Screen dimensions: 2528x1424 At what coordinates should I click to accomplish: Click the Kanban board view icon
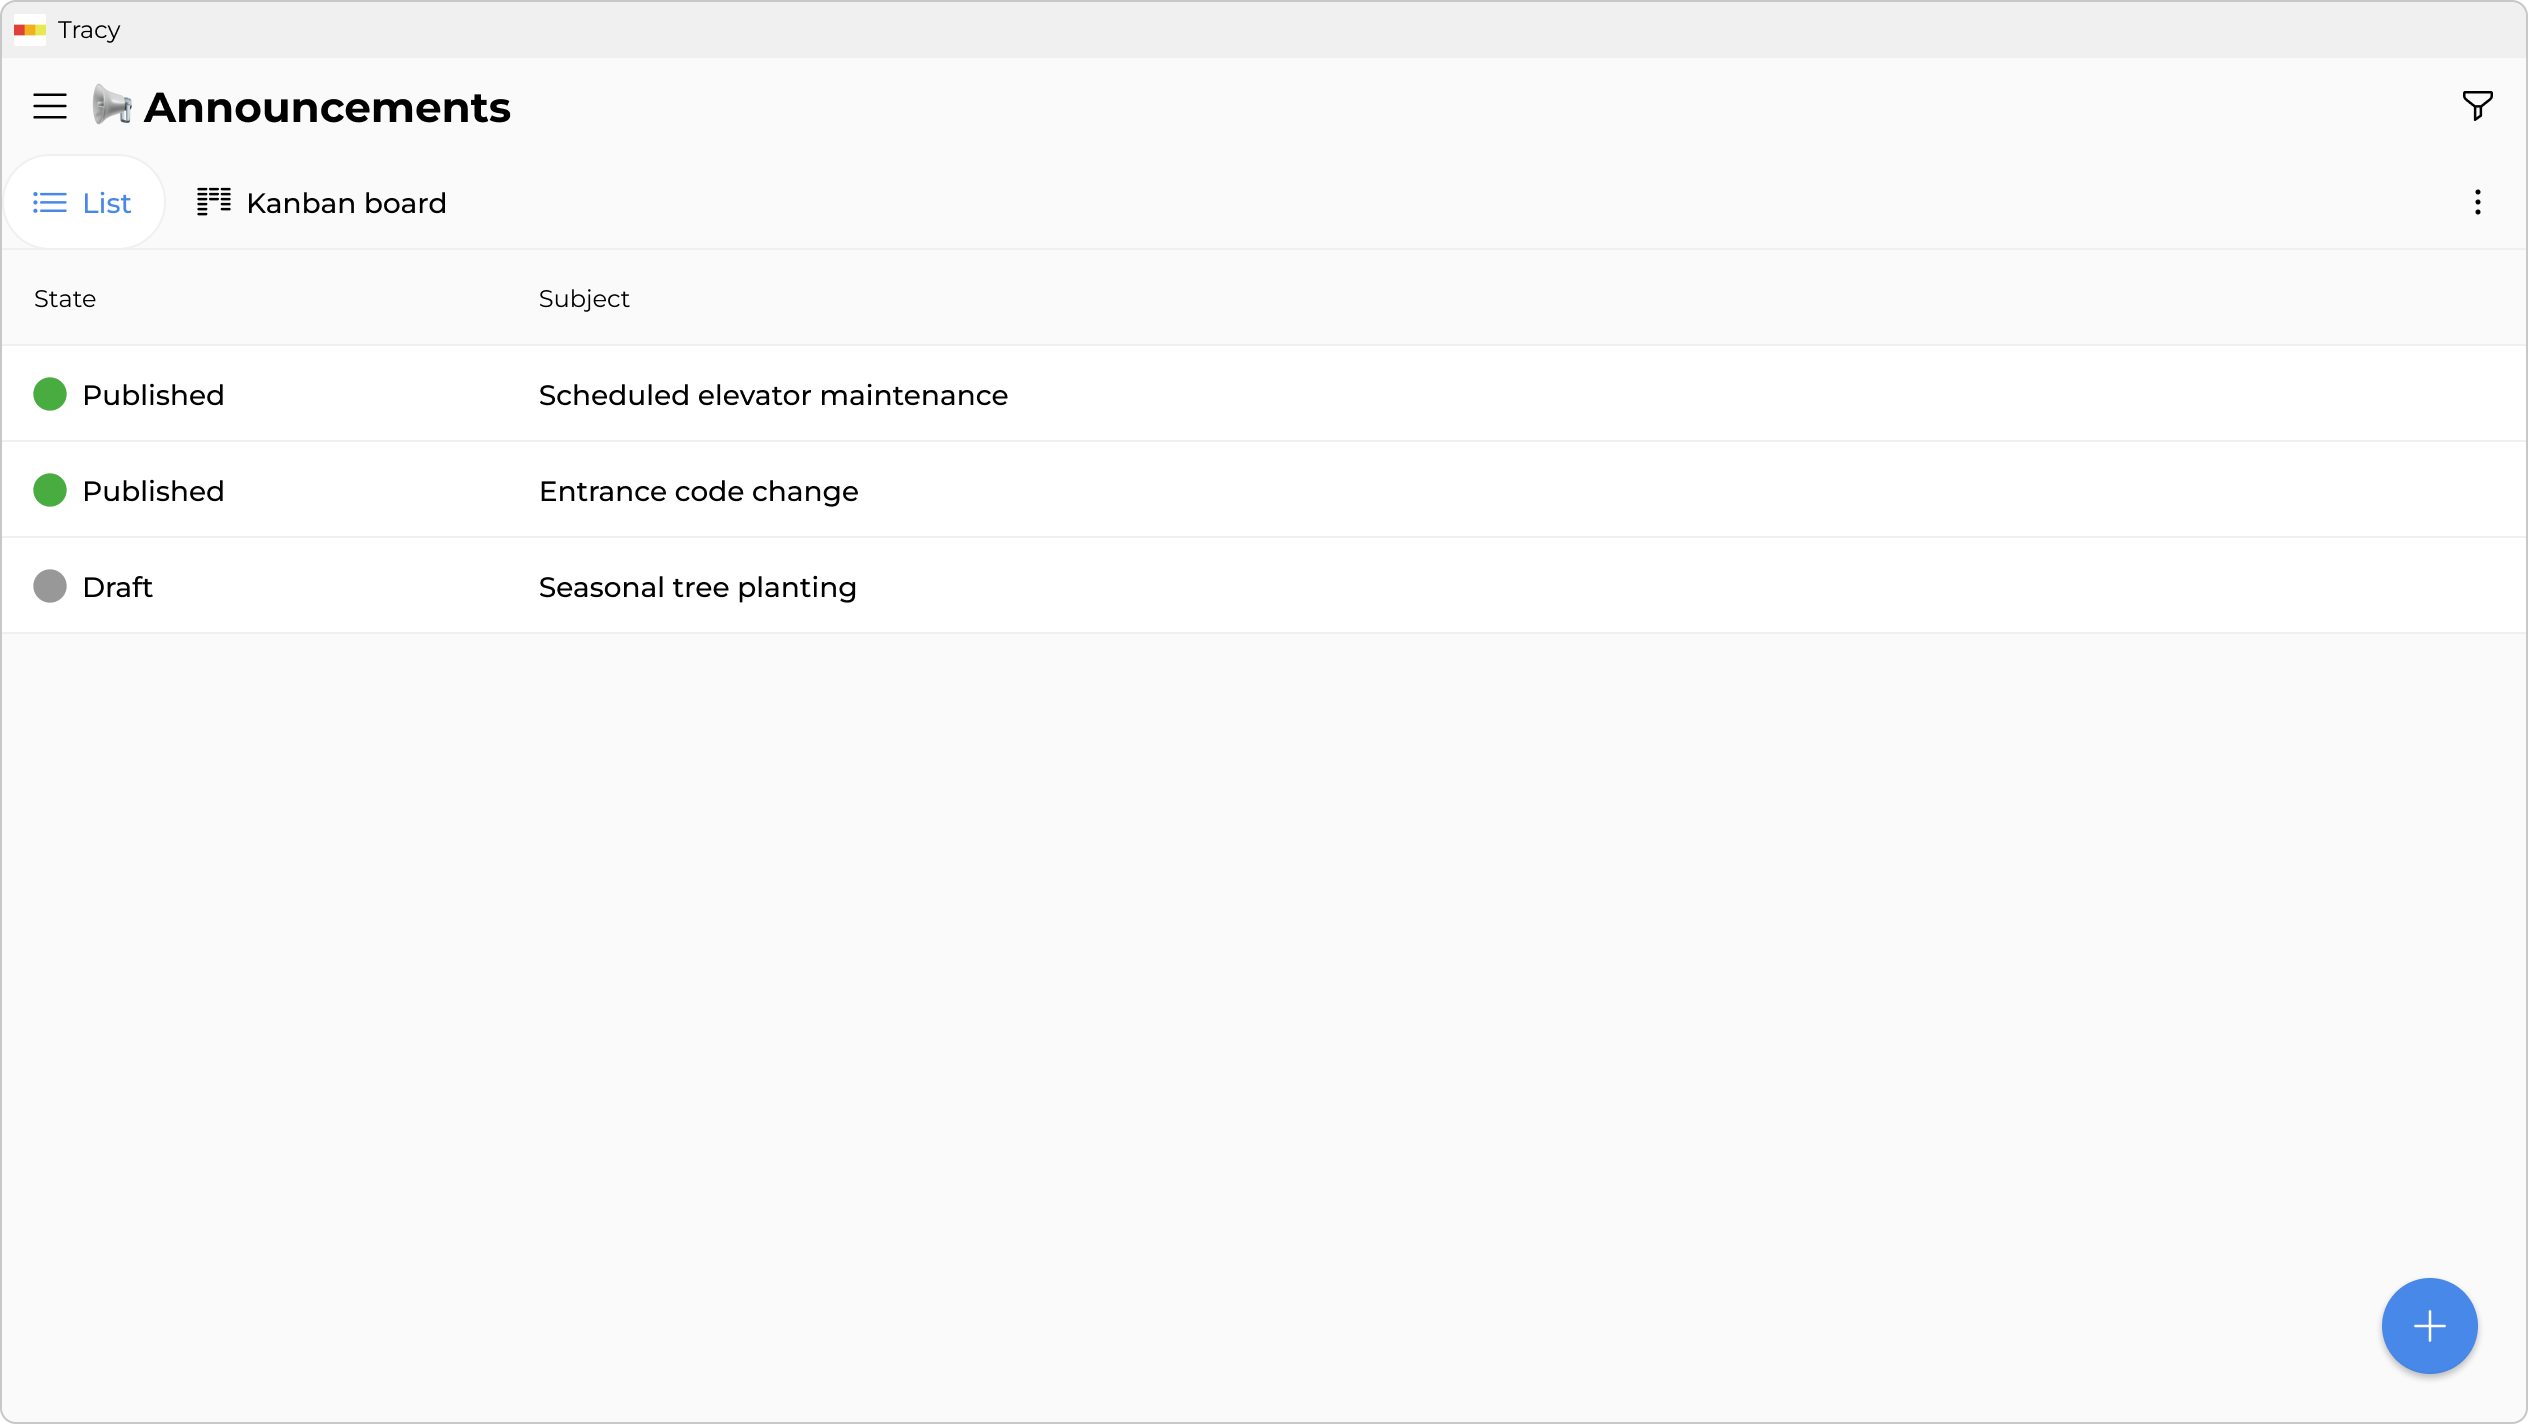(x=213, y=201)
